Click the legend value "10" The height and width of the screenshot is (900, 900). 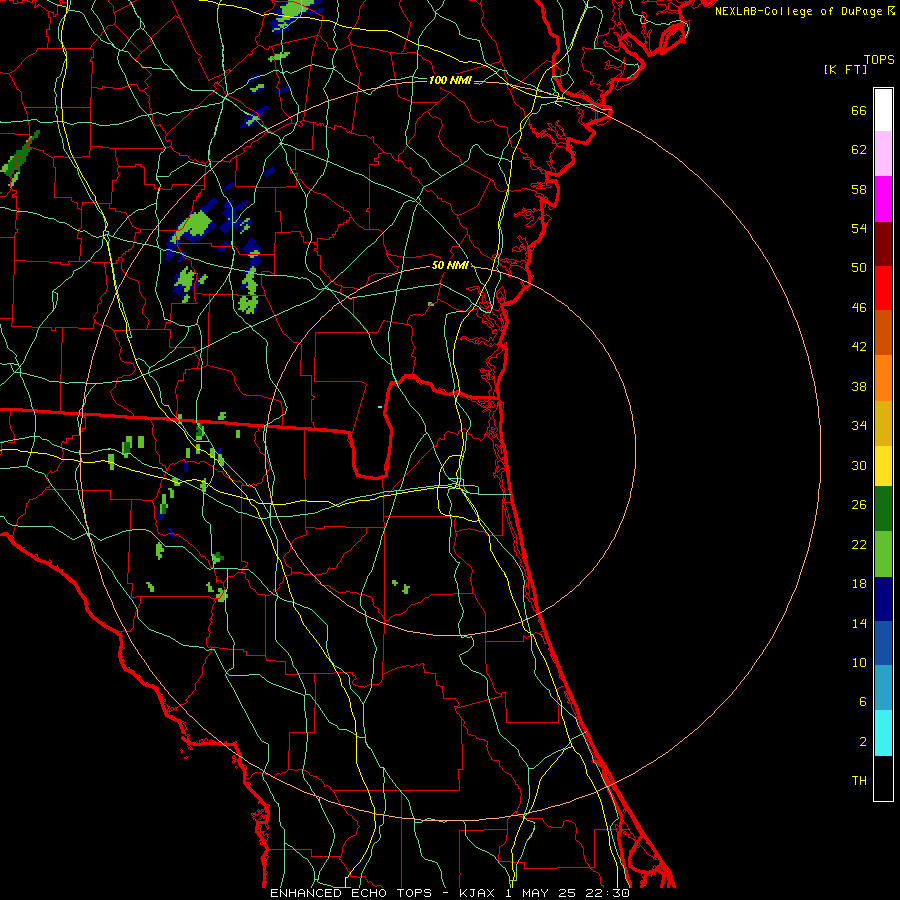tap(859, 662)
